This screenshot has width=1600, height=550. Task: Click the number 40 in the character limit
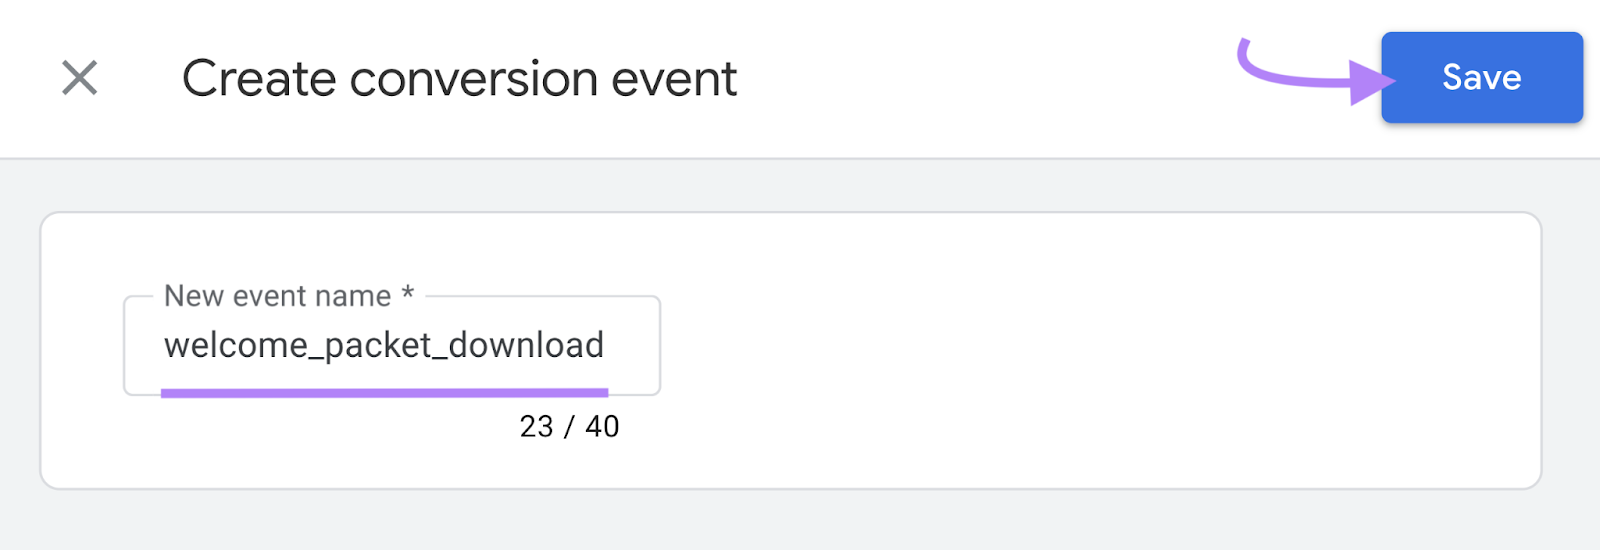click(602, 427)
